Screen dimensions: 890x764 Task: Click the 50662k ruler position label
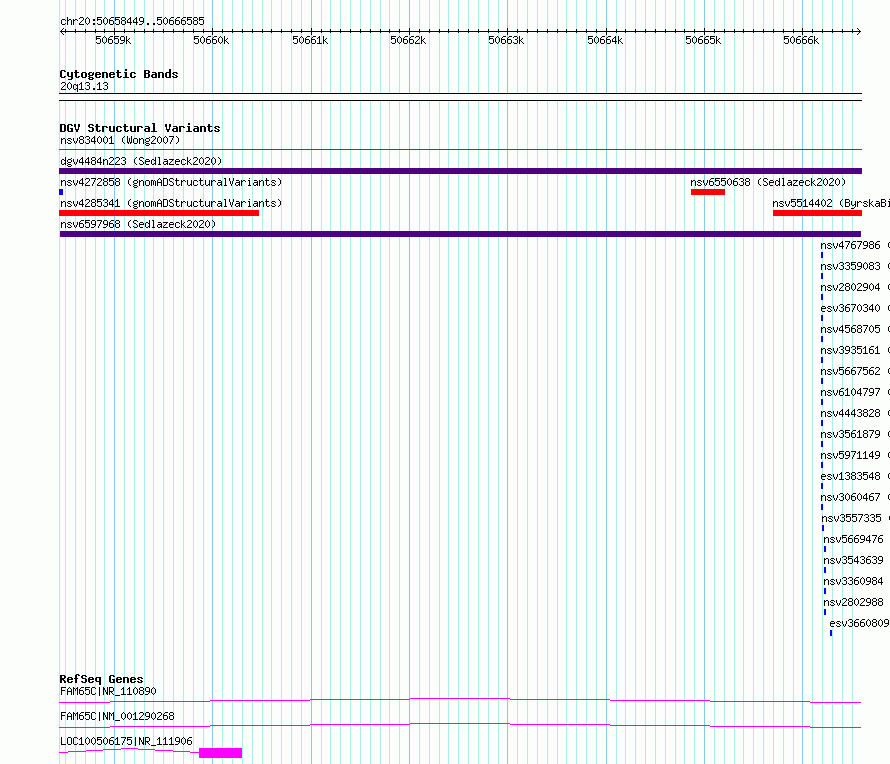[408, 40]
